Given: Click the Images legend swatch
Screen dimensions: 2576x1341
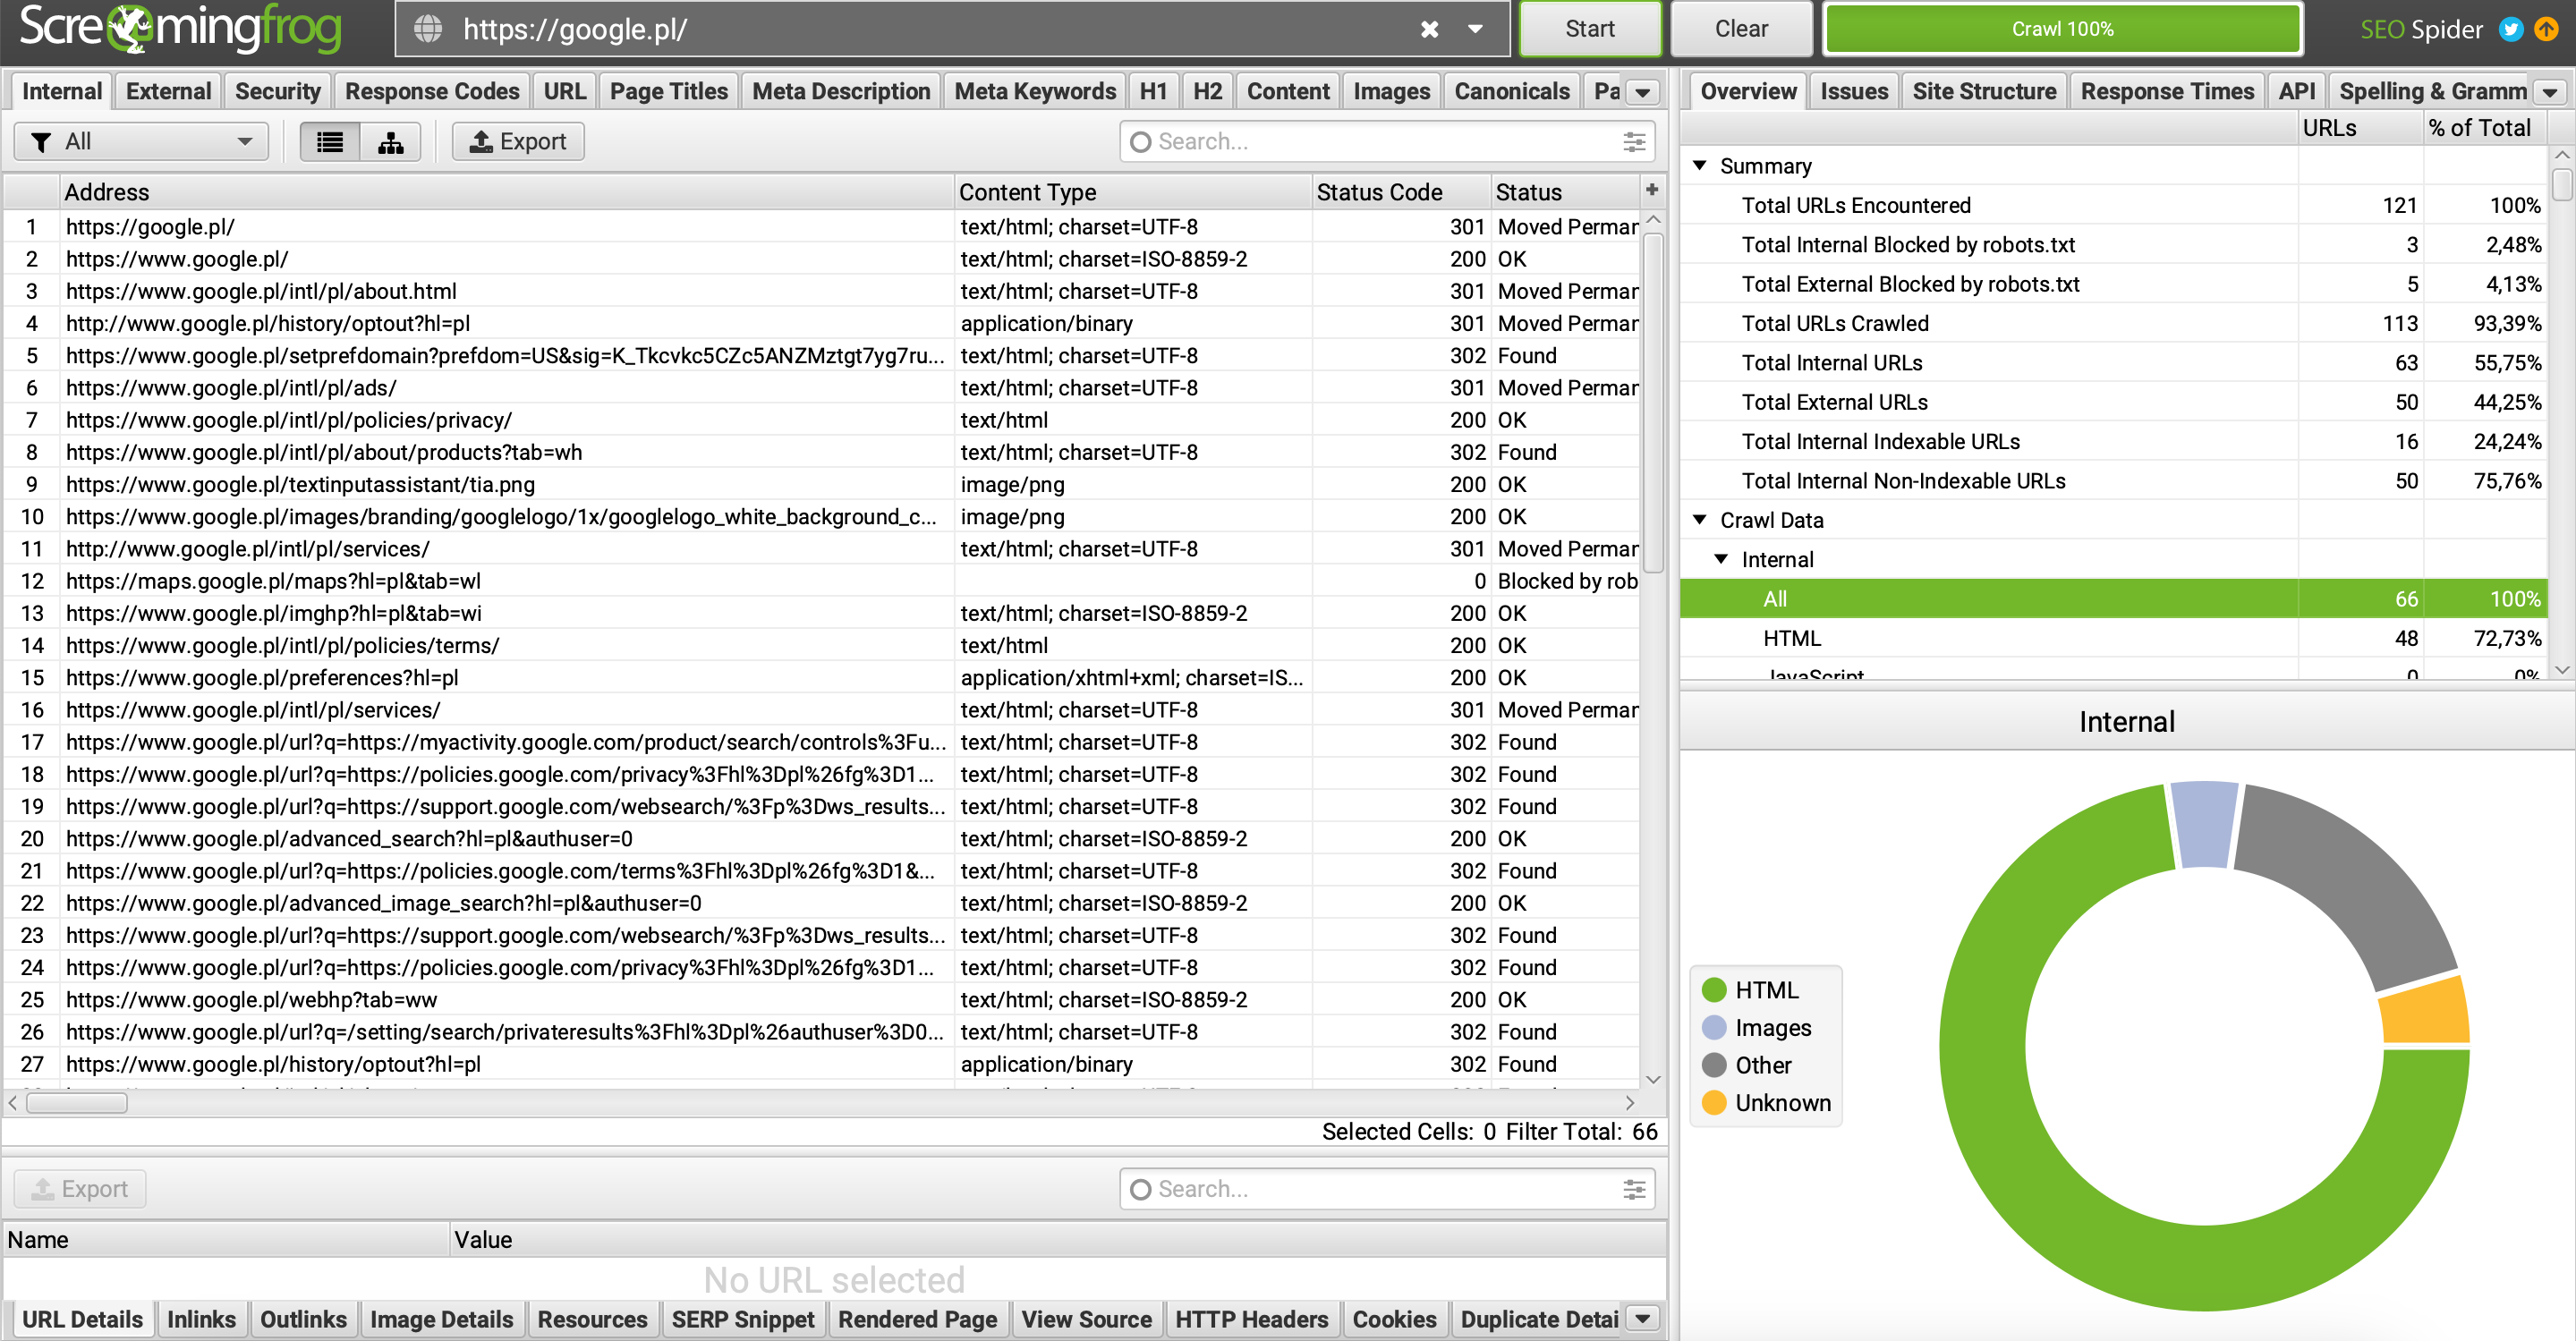Looking at the screenshot, I should (x=1714, y=1027).
